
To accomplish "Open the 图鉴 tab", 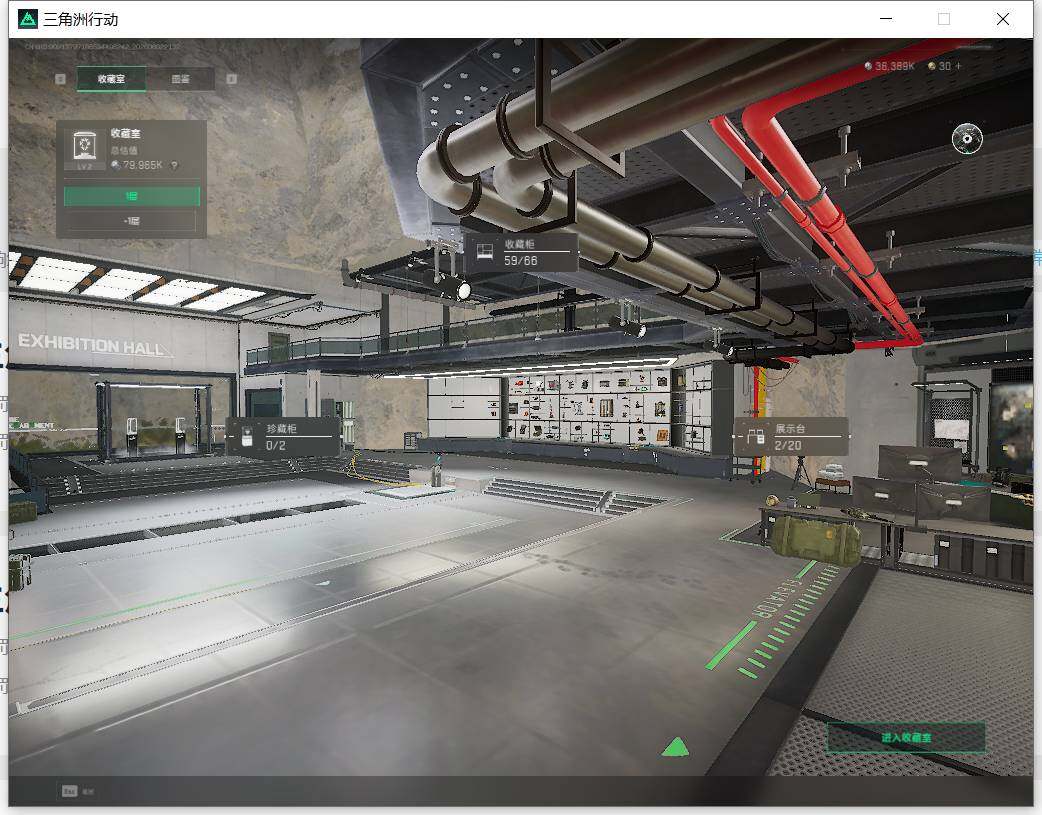I will click(x=180, y=78).
